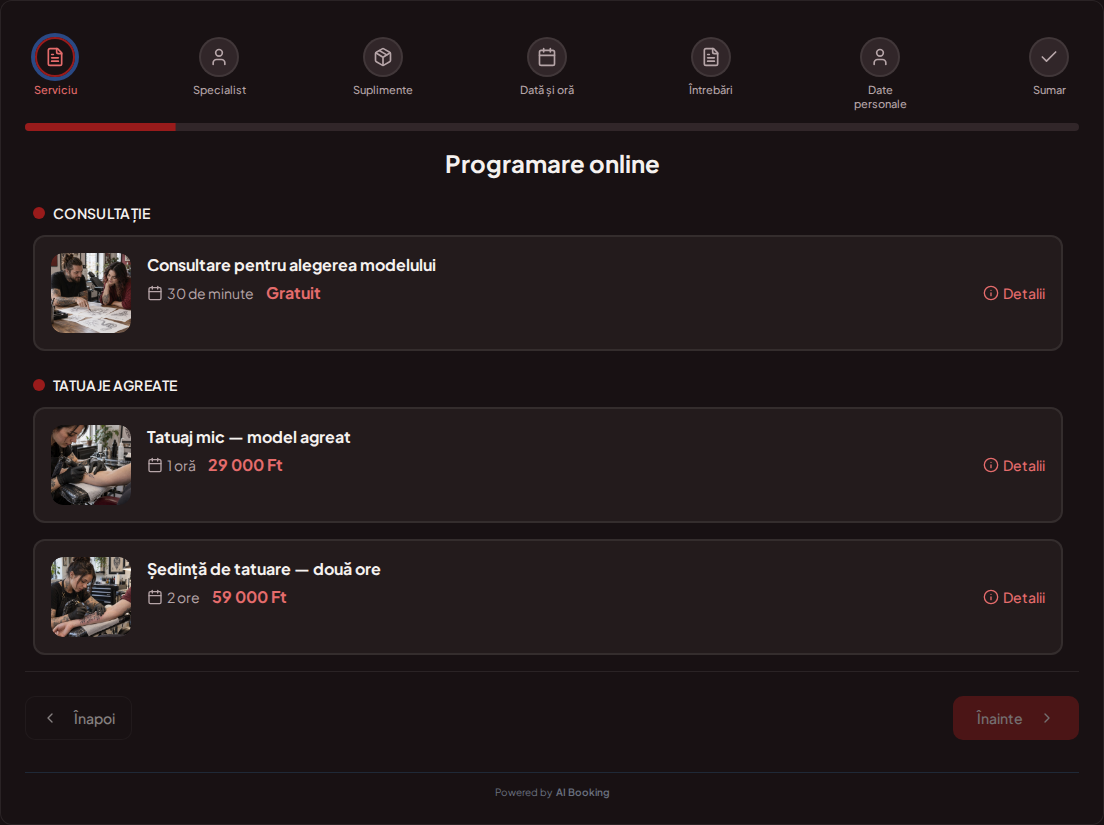Image resolution: width=1104 pixels, height=825 pixels.
Task: Click the Sumar step checkmark icon
Action: (x=1049, y=57)
